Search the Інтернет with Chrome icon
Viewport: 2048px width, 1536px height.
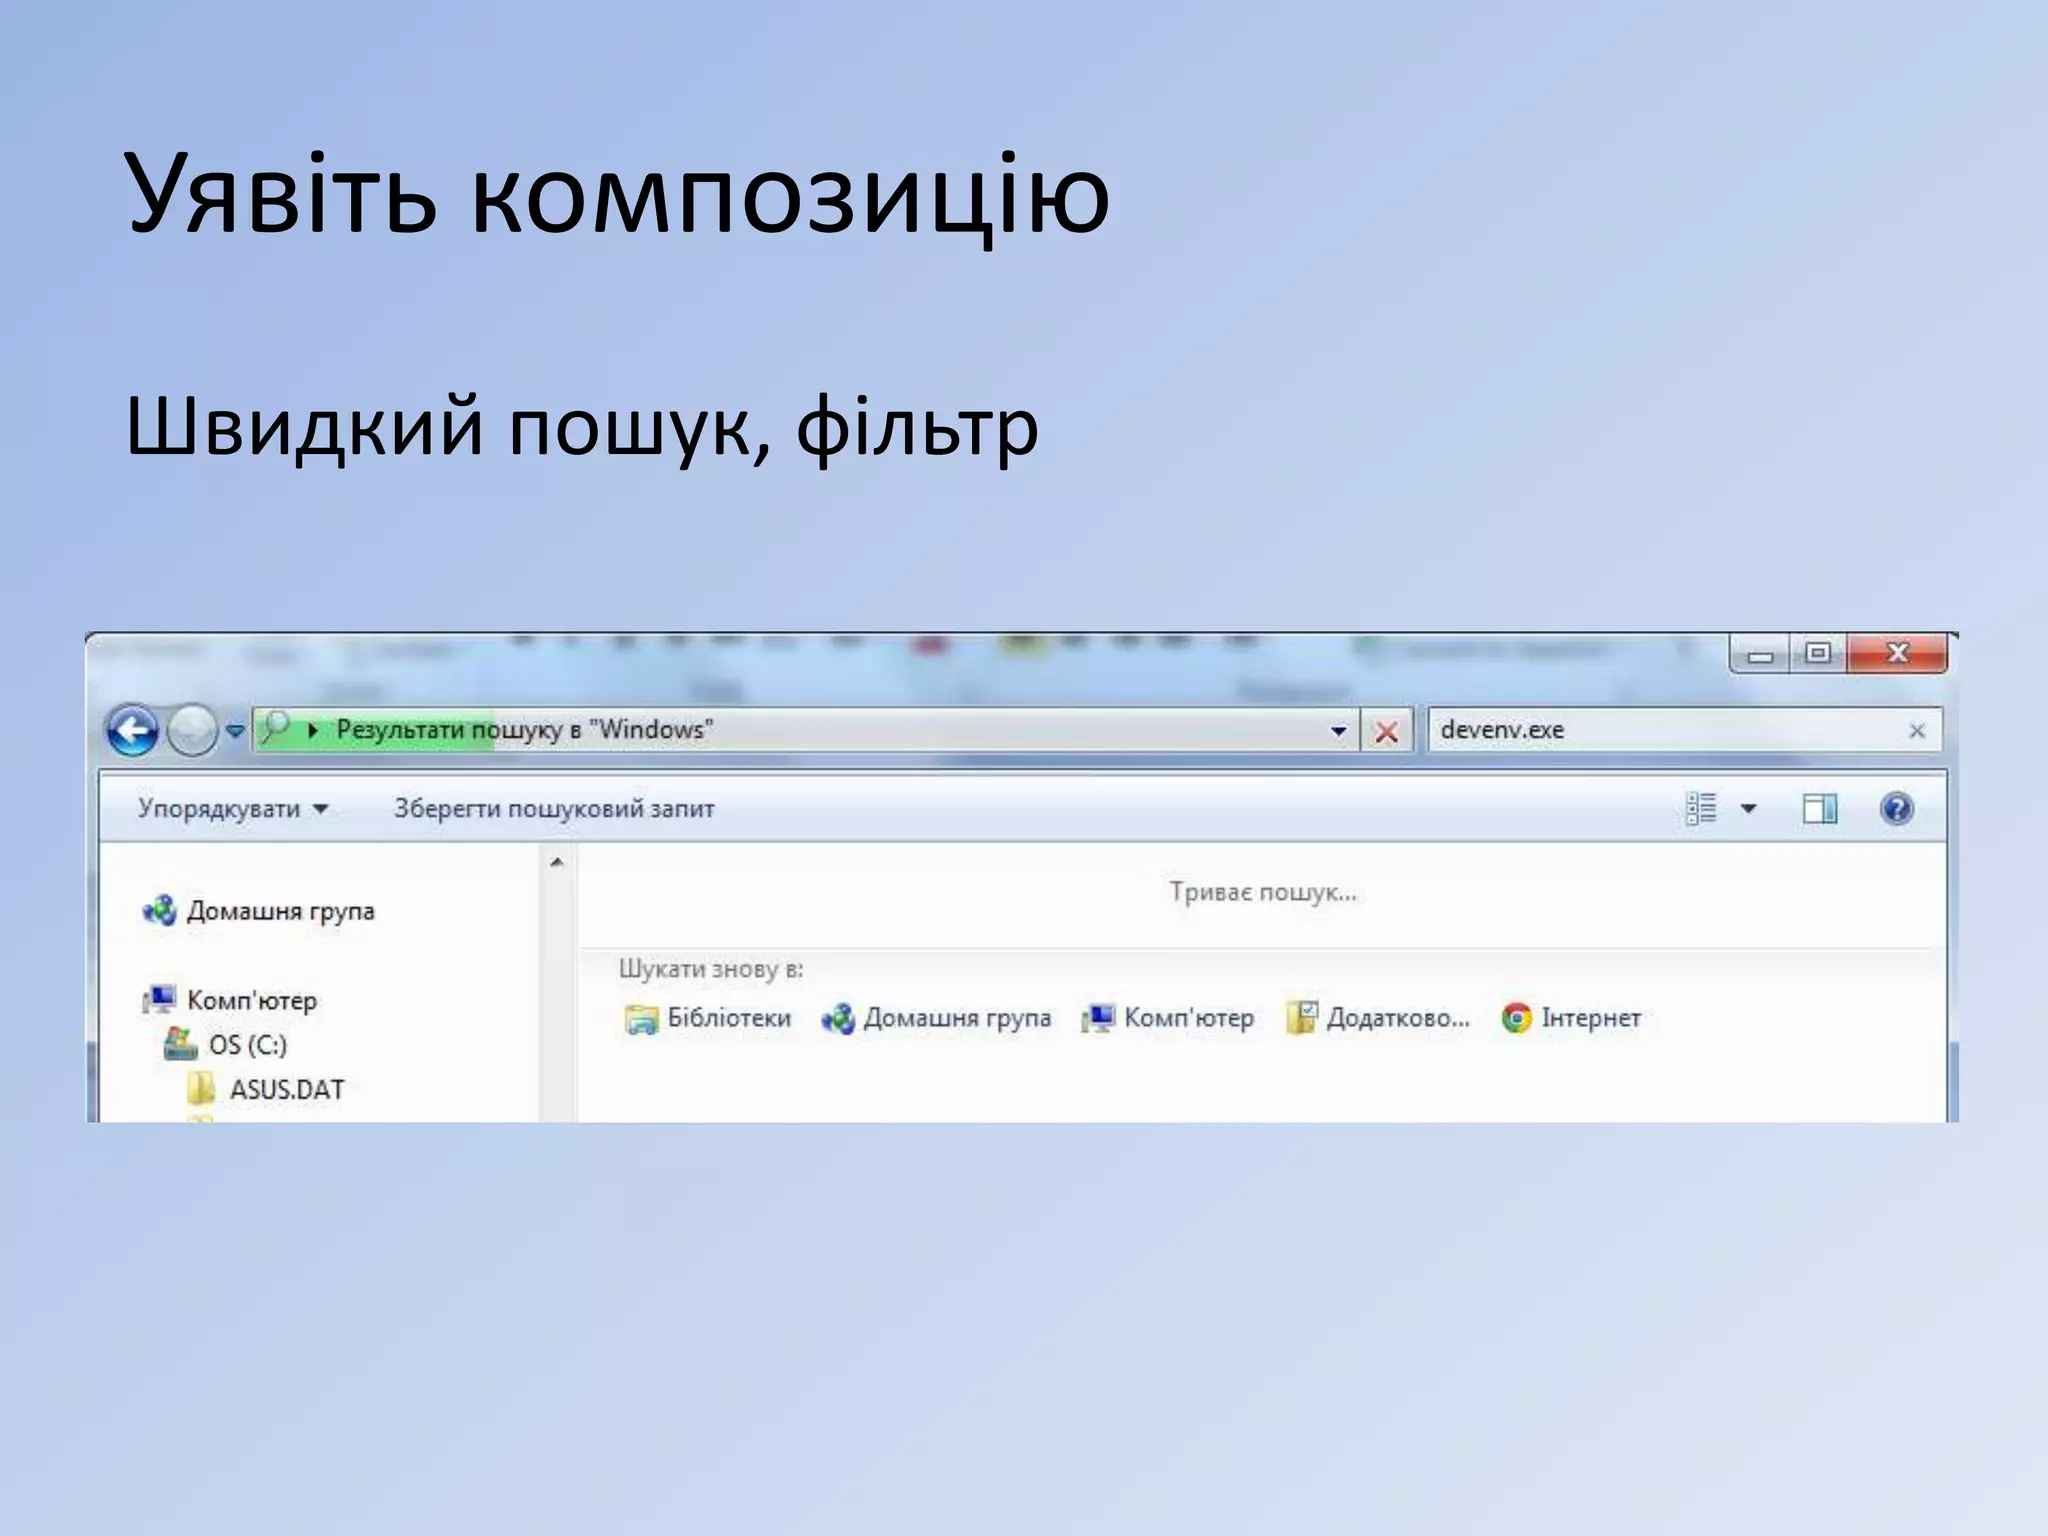1571,1018
